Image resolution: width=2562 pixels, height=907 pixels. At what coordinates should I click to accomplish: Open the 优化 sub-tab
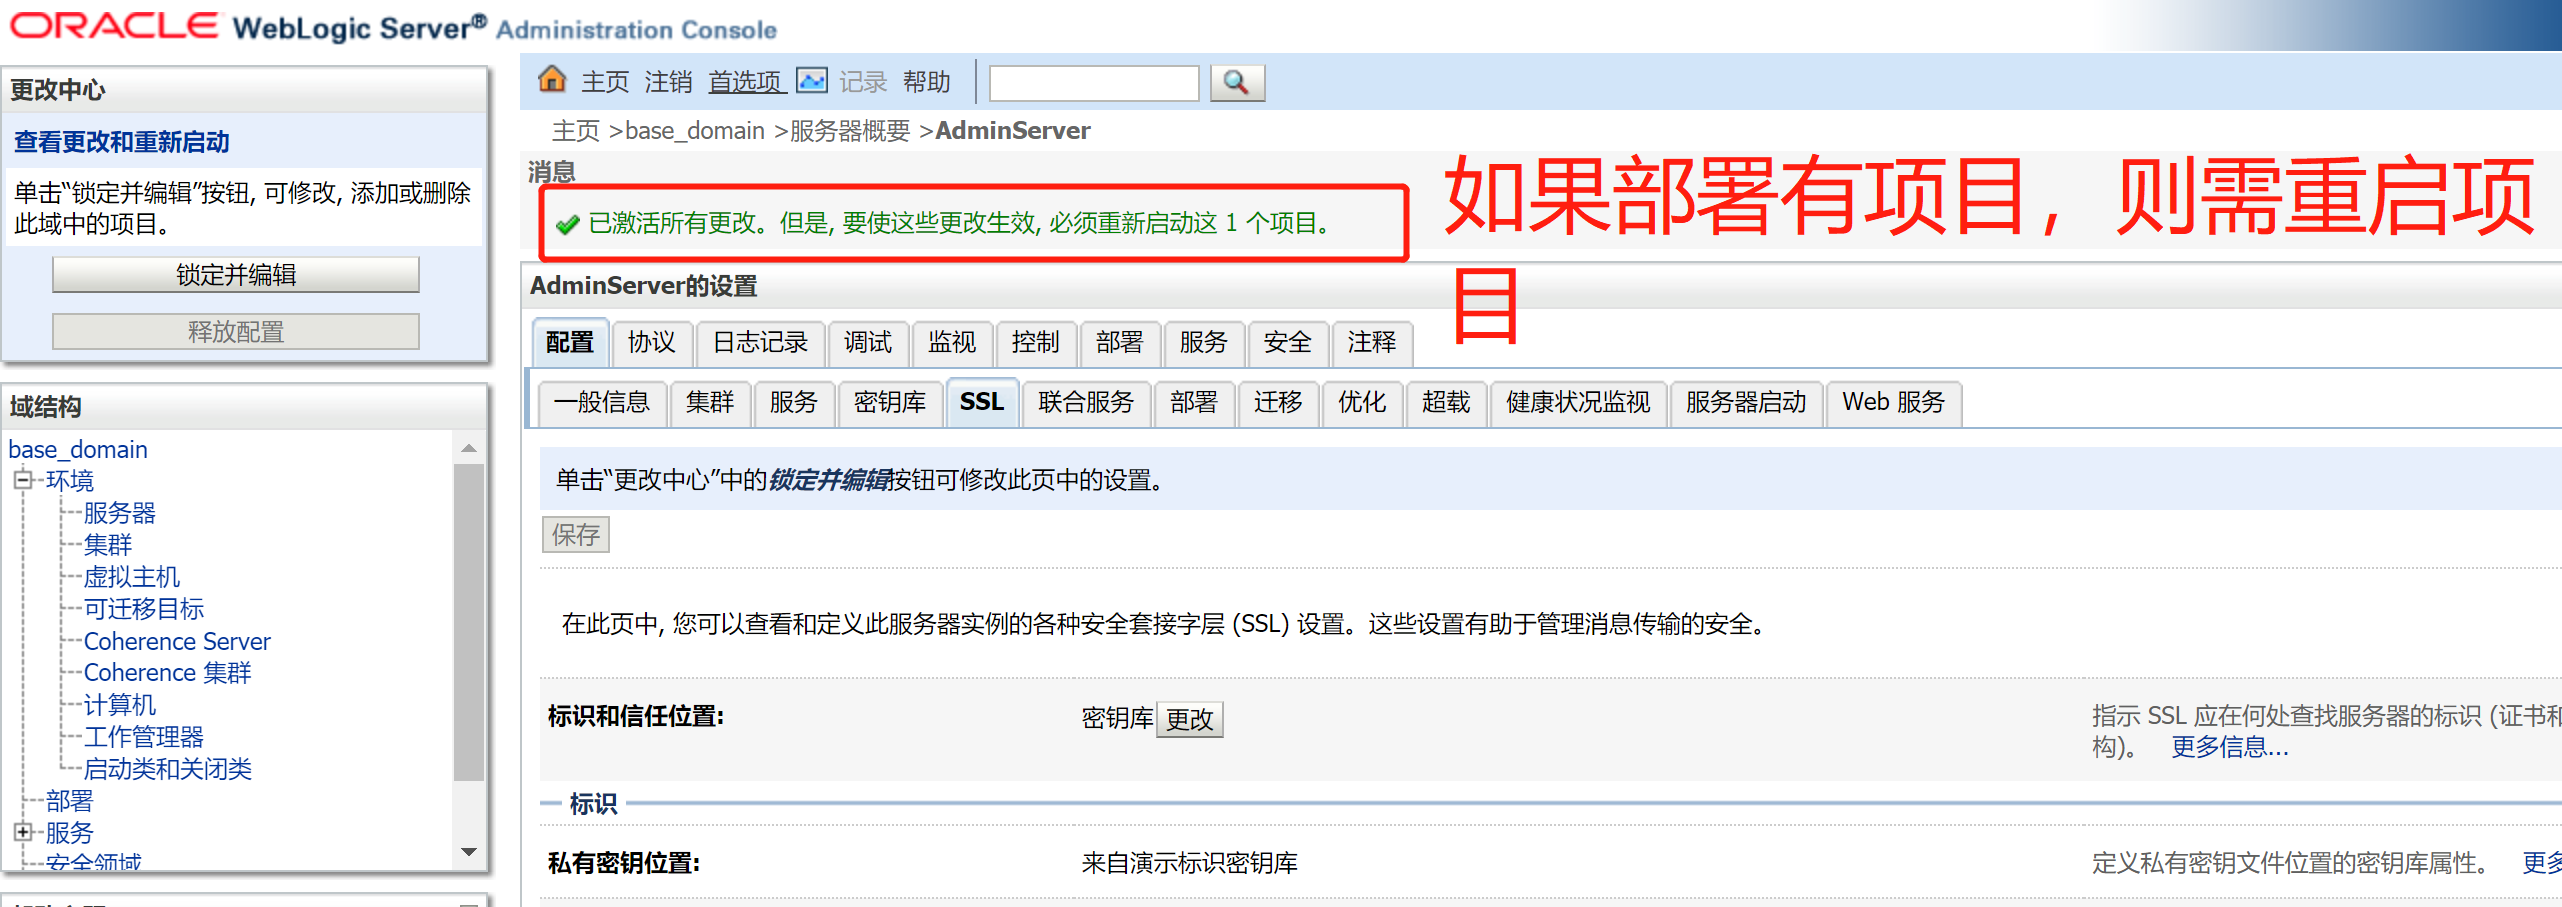1362,403
